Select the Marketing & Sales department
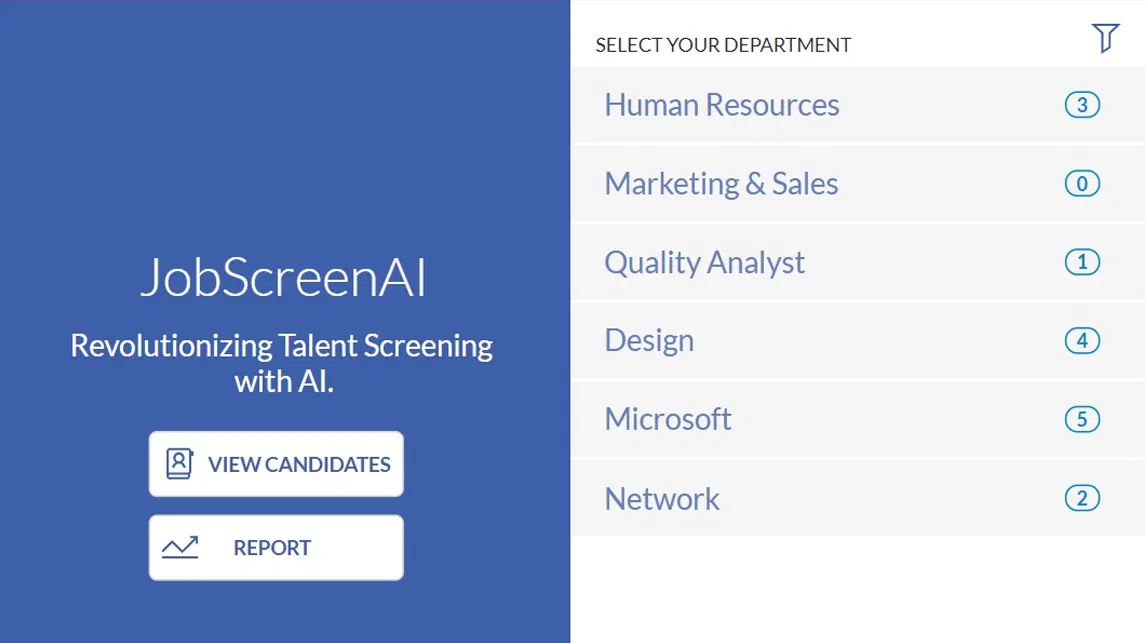The height and width of the screenshot is (643, 1145). click(x=721, y=184)
